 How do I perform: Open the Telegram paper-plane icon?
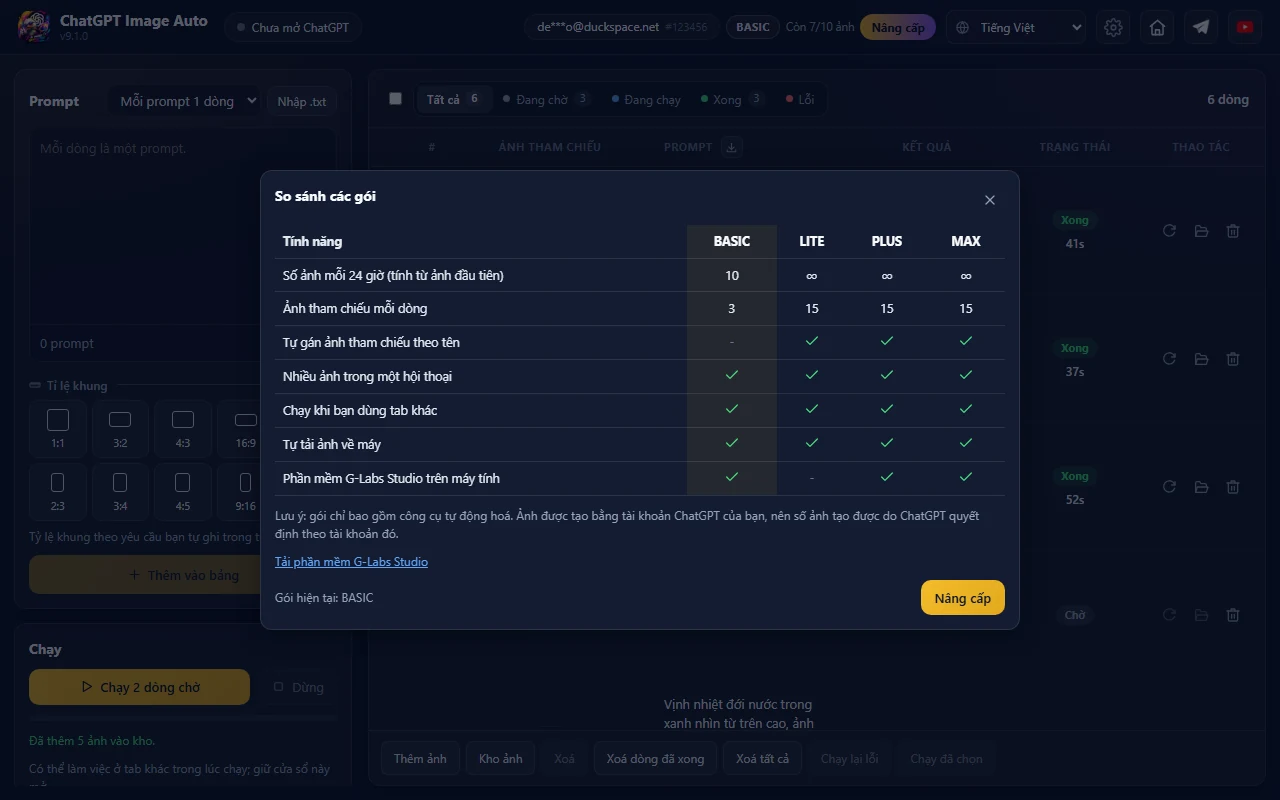coord(1201,27)
